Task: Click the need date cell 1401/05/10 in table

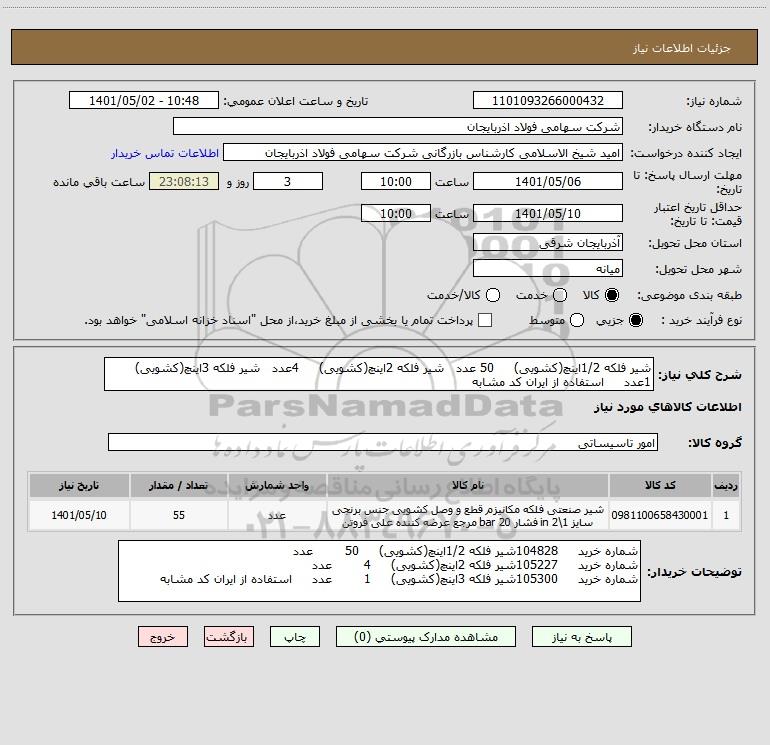Action: [x=79, y=515]
